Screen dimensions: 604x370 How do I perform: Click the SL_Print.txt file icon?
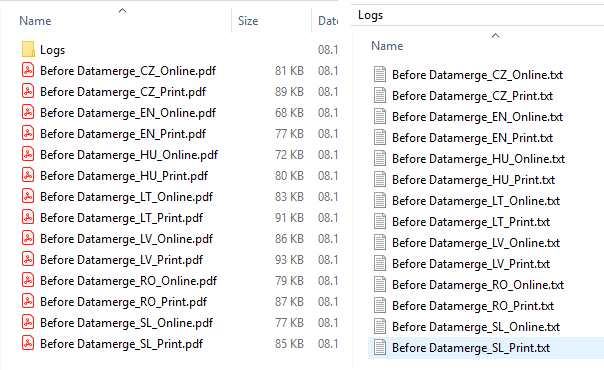point(380,348)
